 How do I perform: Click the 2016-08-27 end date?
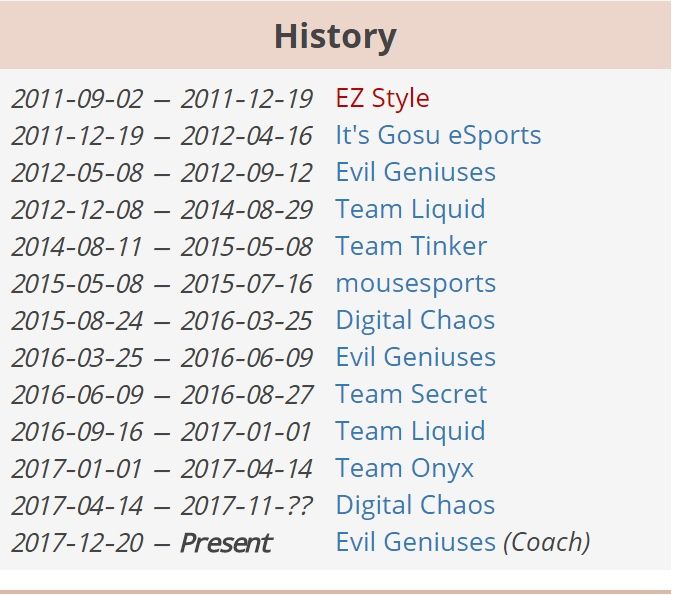246,395
